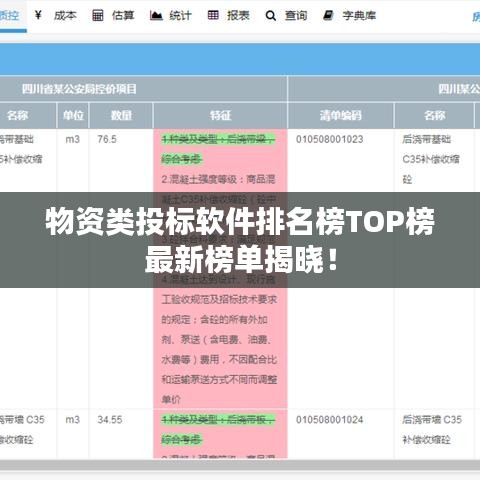The height and width of the screenshot is (480, 480).
Task: Click the 和运输泵送方式不同而调整 line
Action: (x=219, y=379)
